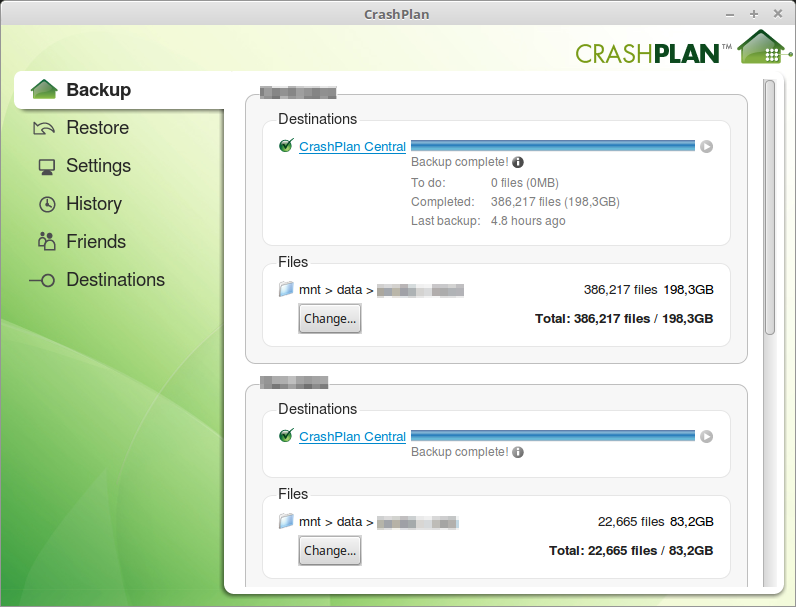Click green checkmark beside first CrashPlan Central
The width and height of the screenshot is (796, 607).
pyautogui.click(x=286, y=146)
